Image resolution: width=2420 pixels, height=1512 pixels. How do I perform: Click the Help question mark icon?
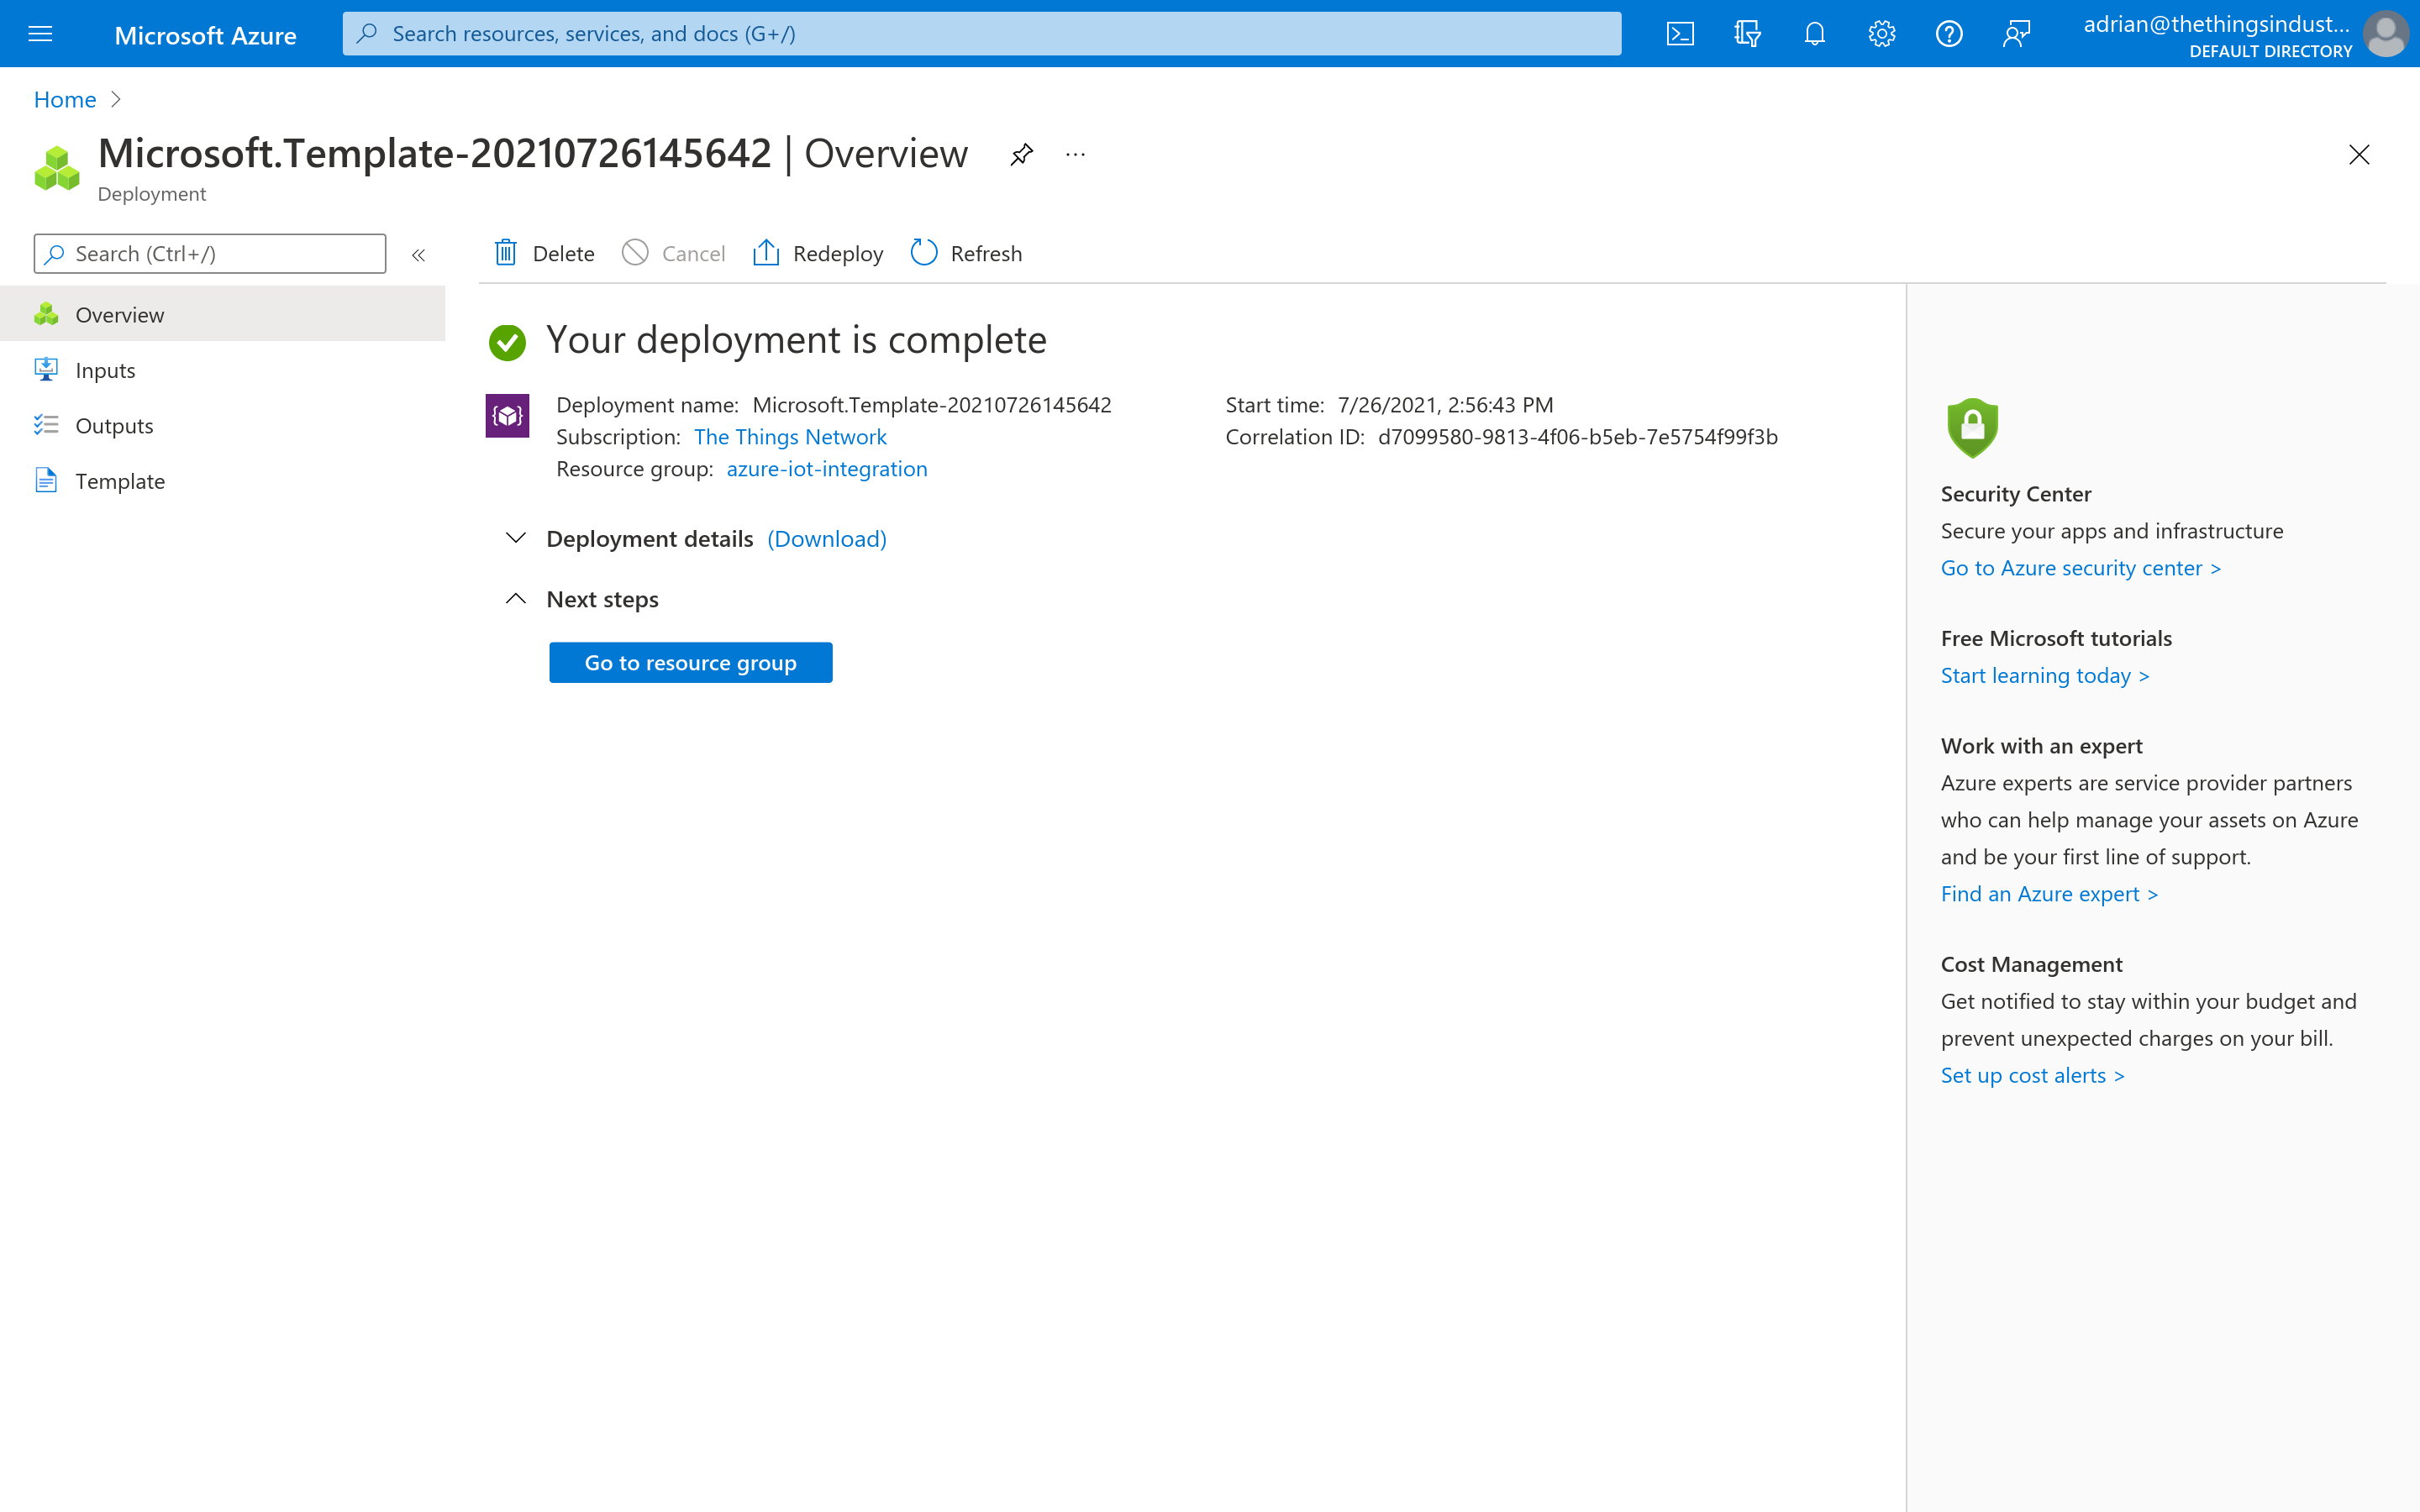pos(1948,31)
